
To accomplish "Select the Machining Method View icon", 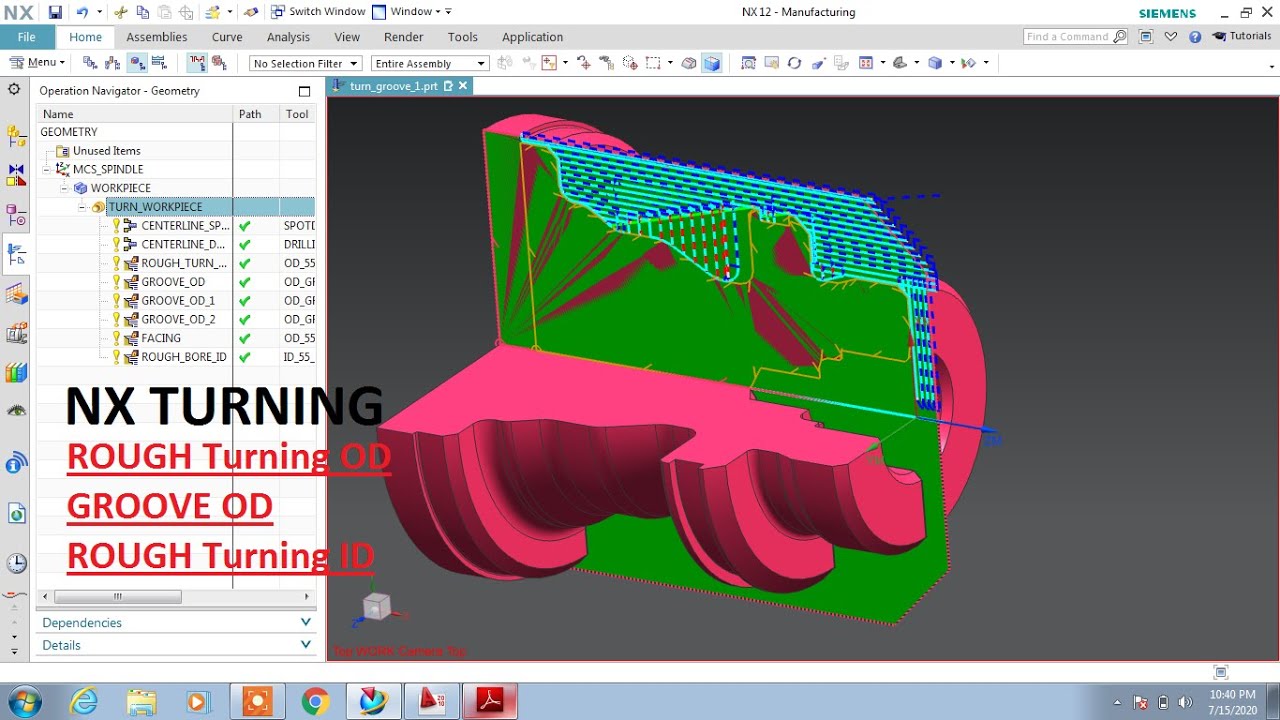I will [x=161, y=63].
